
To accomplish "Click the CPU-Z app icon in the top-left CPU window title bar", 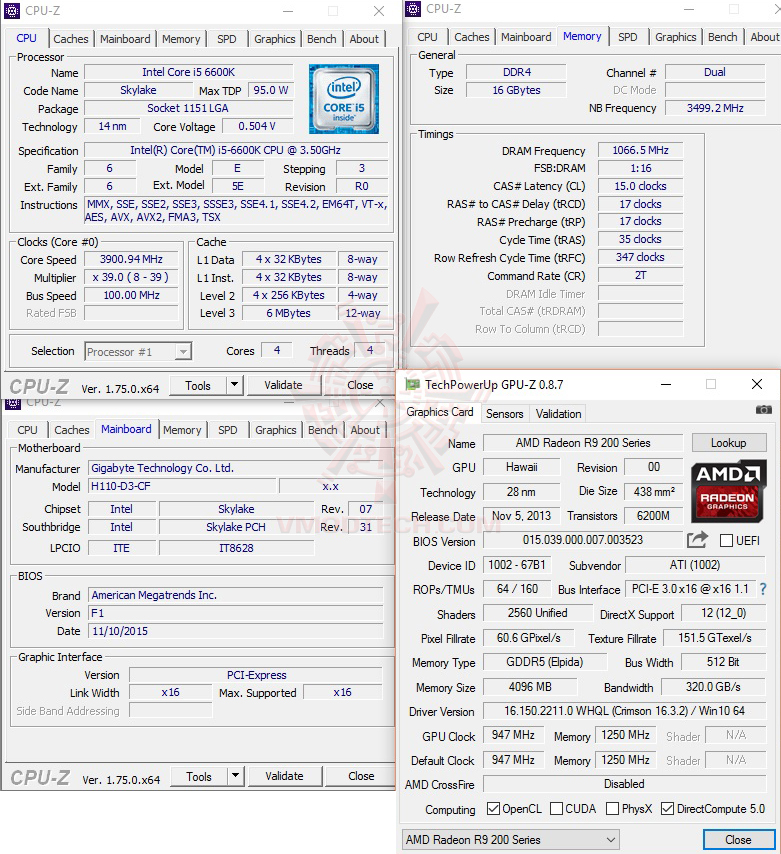I will (11, 10).
